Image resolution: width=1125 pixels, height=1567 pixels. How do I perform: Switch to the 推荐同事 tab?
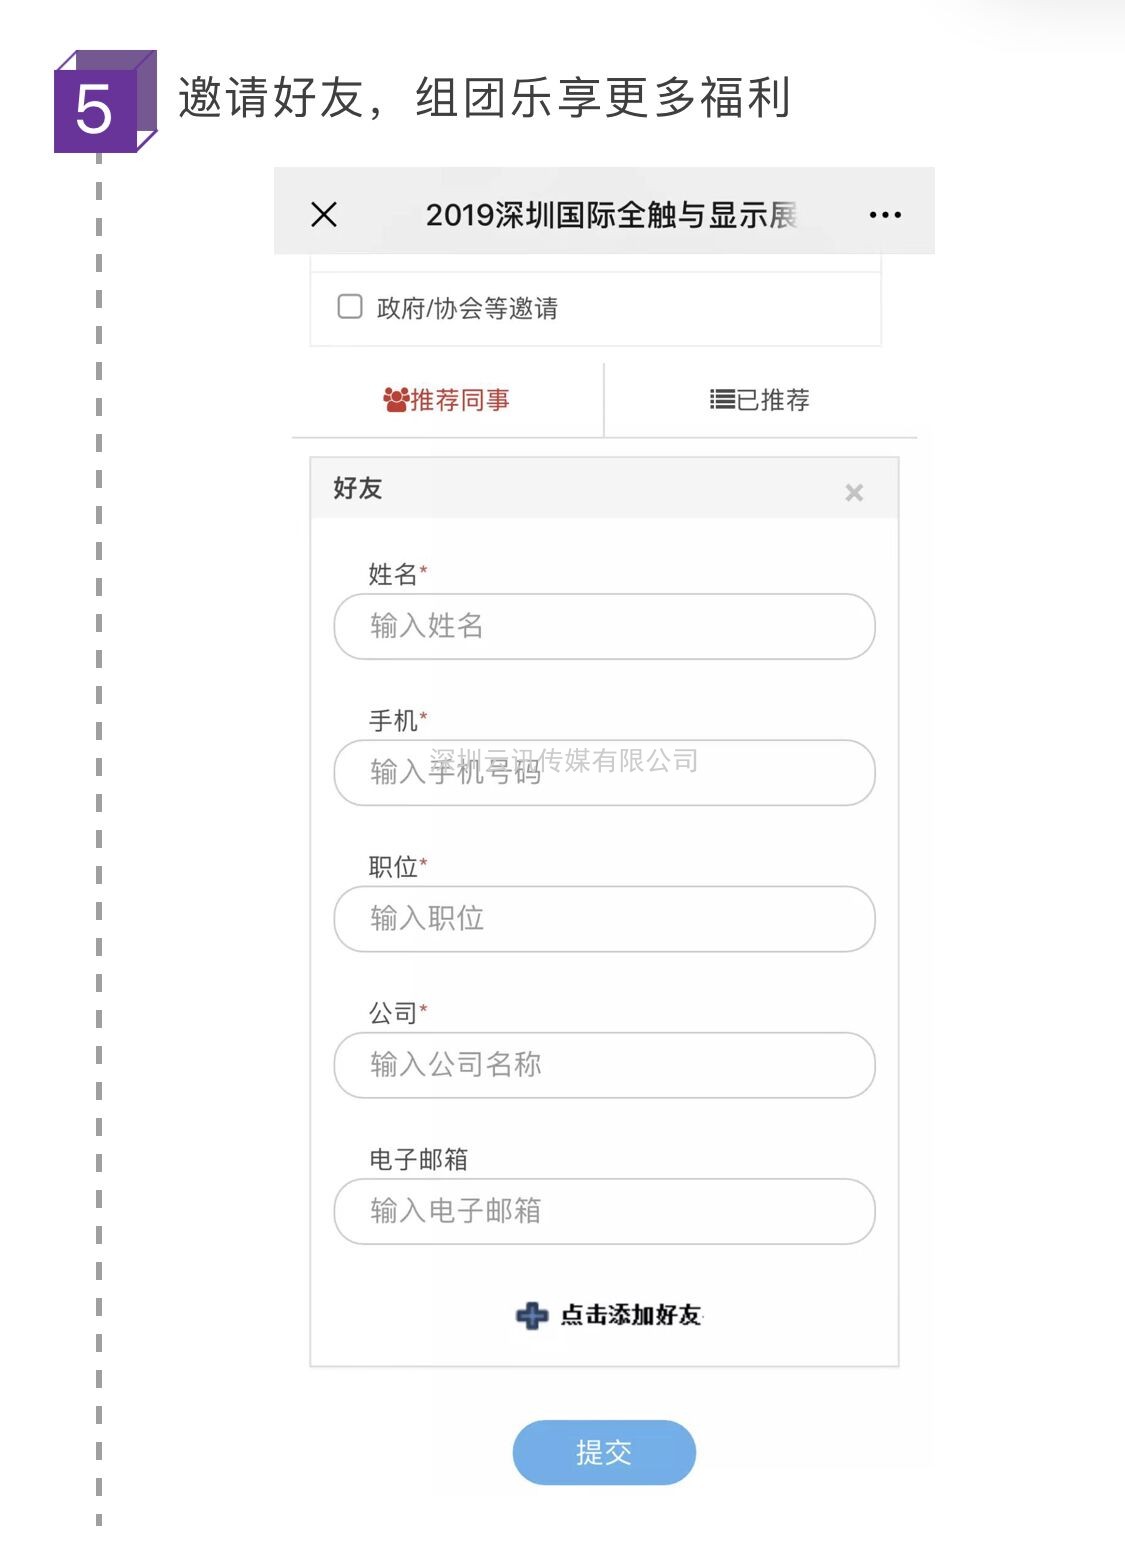[447, 400]
